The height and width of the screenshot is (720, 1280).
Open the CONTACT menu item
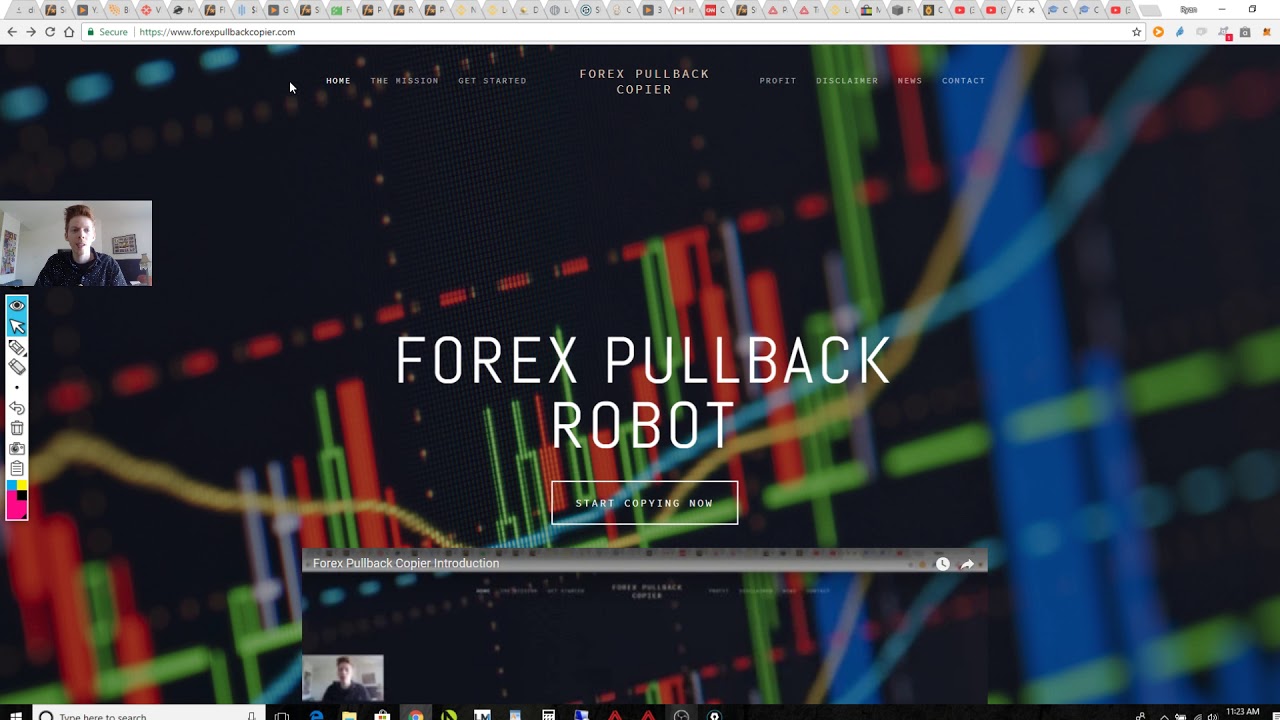[963, 81]
